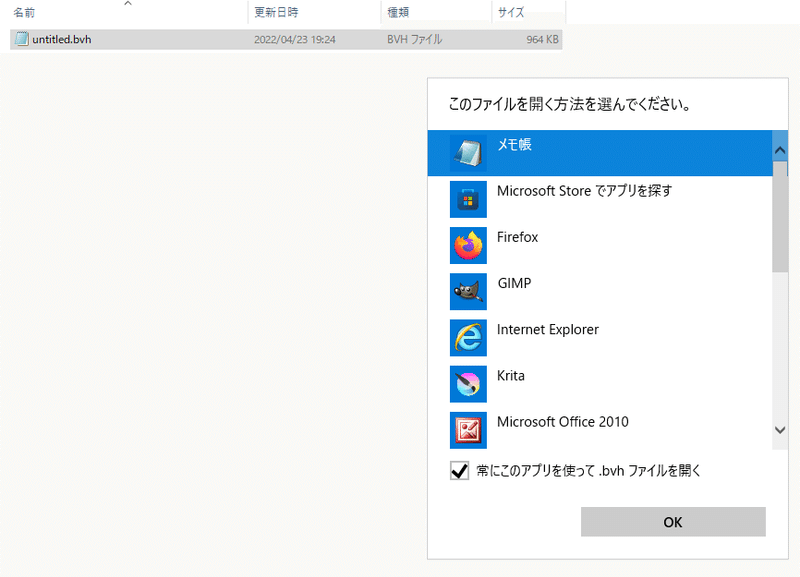Click the Internet Explorer icon
This screenshot has height=577, width=800.
pos(468,338)
